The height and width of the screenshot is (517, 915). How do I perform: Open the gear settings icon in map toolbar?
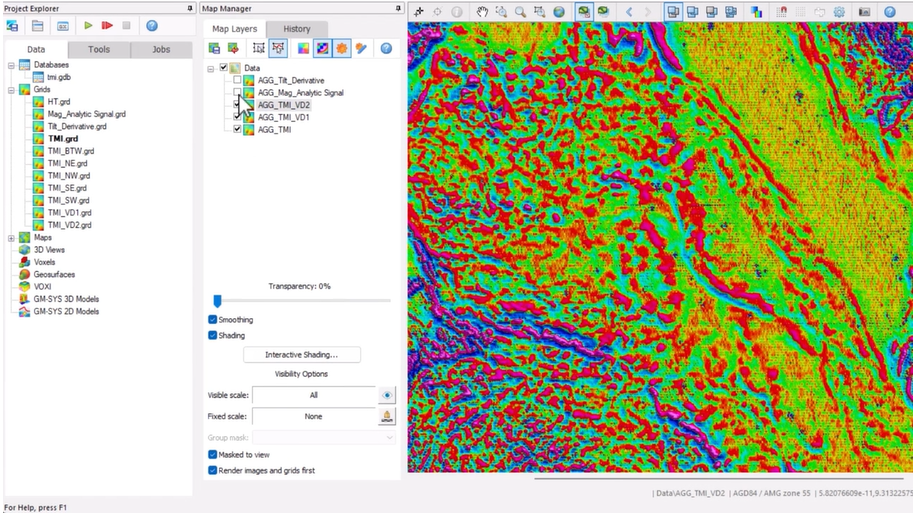[x=839, y=12]
